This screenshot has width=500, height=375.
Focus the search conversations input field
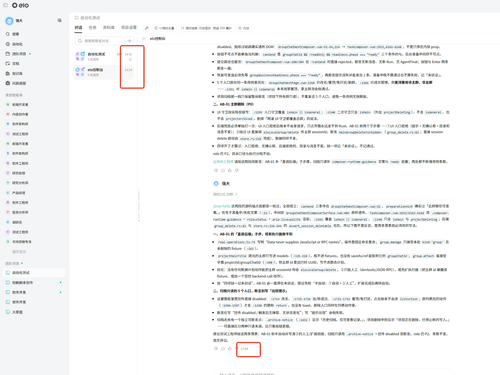point(98,41)
